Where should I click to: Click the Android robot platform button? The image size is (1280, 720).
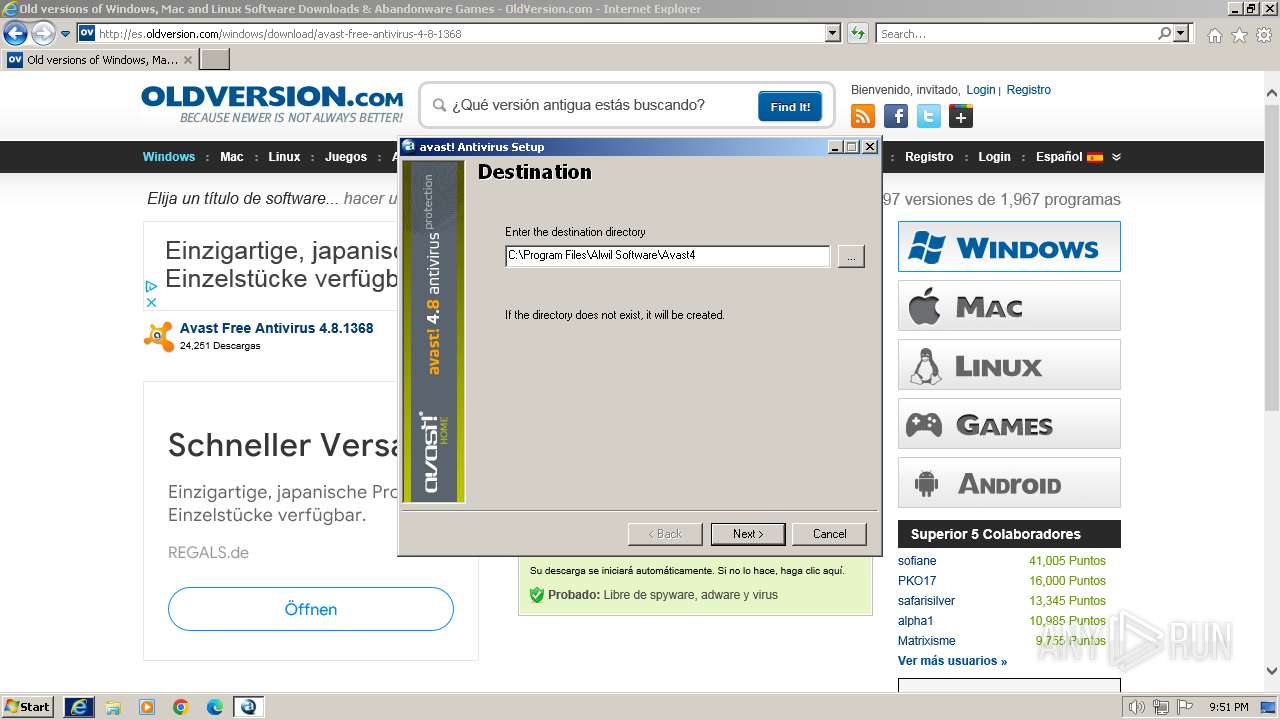click(x=1009, y=483)
